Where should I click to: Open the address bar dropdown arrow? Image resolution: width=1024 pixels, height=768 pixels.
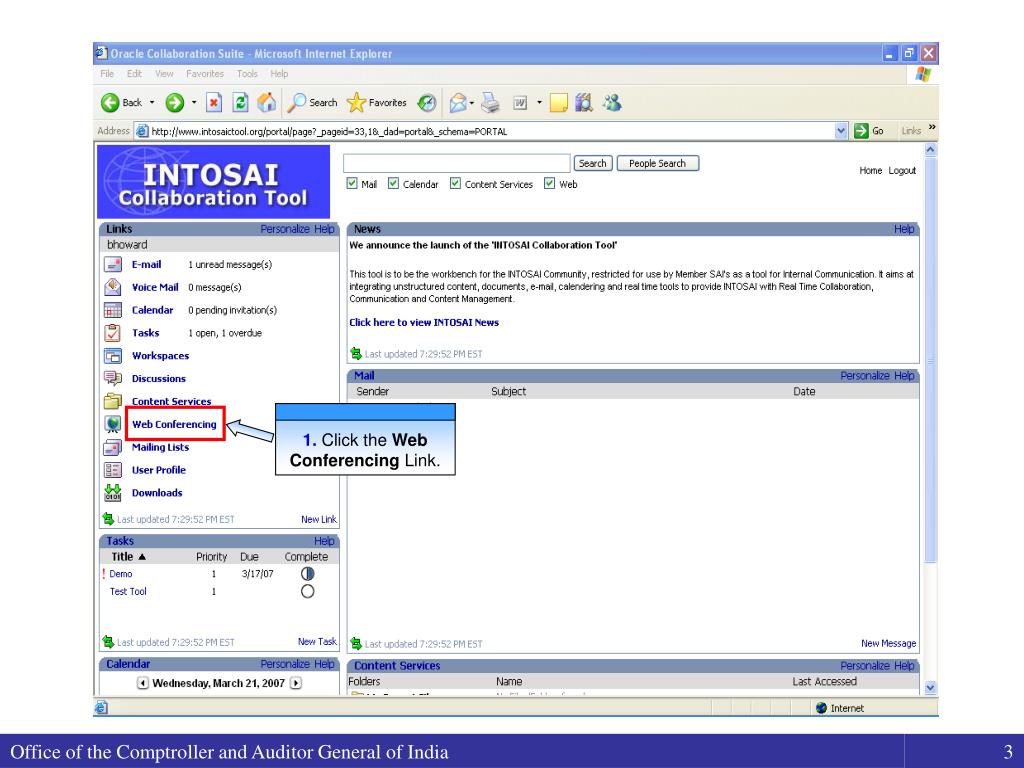click(x=841, y=131)
